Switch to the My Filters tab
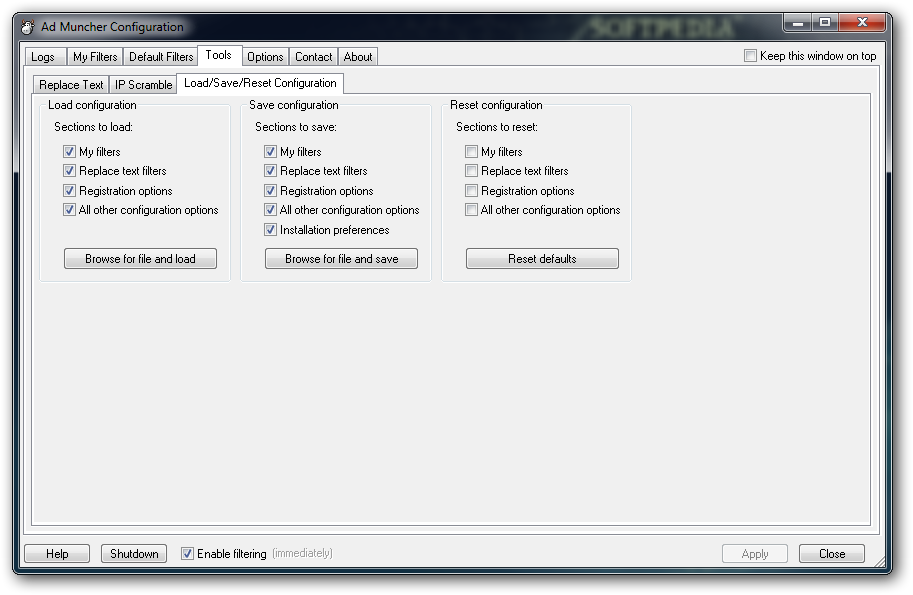This screenshot has width=913, height=595. tap(95, 56)
